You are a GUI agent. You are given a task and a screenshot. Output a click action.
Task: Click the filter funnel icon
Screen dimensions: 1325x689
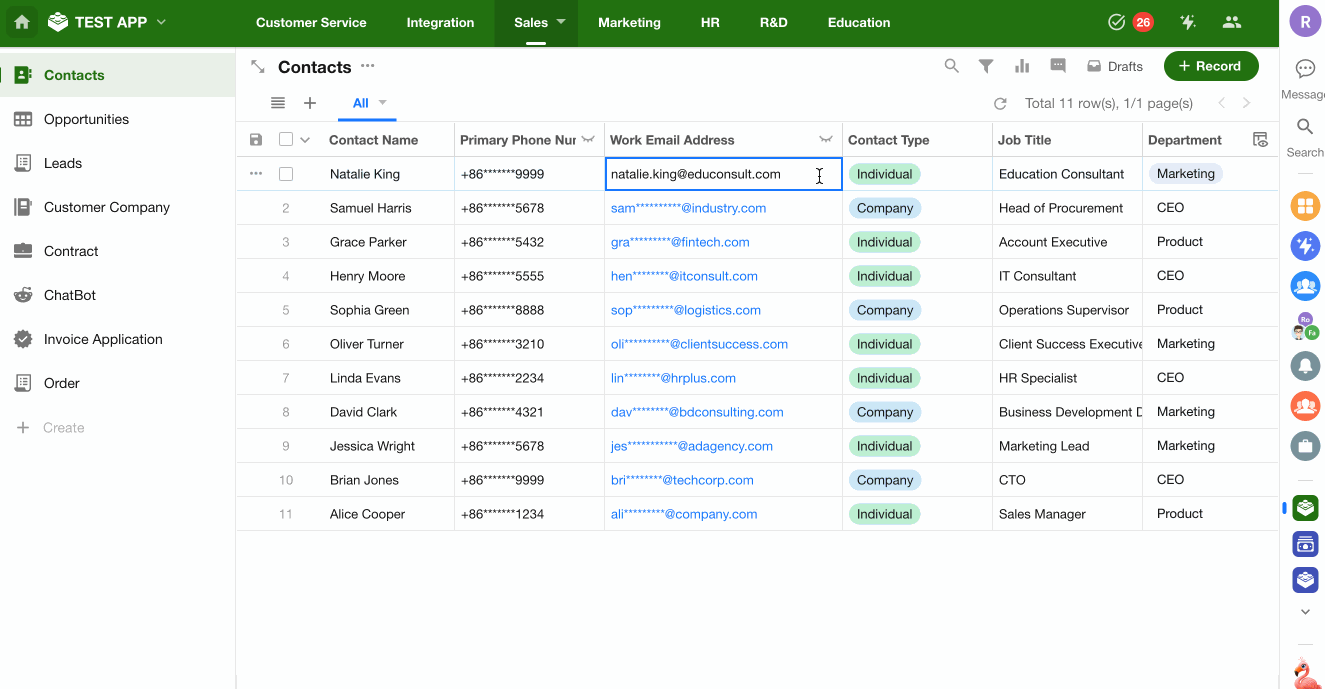tap(986, 66)
